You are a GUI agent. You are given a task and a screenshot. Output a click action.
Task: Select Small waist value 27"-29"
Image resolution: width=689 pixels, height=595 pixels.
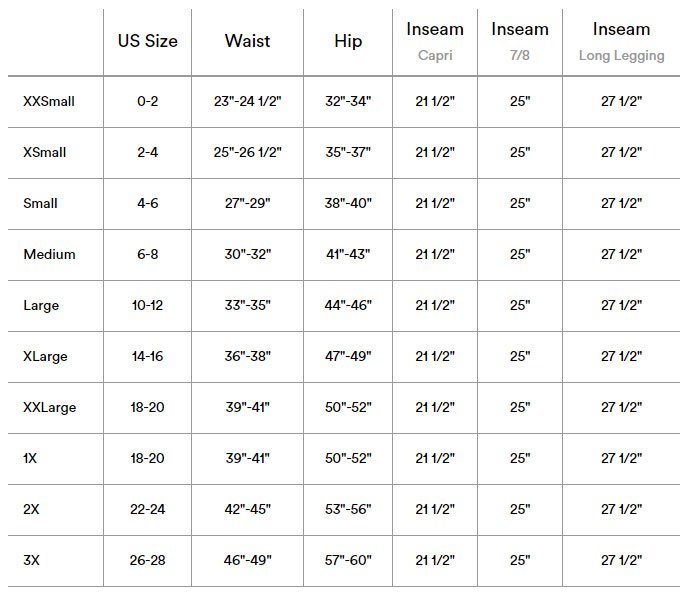[x=247, y=203]
